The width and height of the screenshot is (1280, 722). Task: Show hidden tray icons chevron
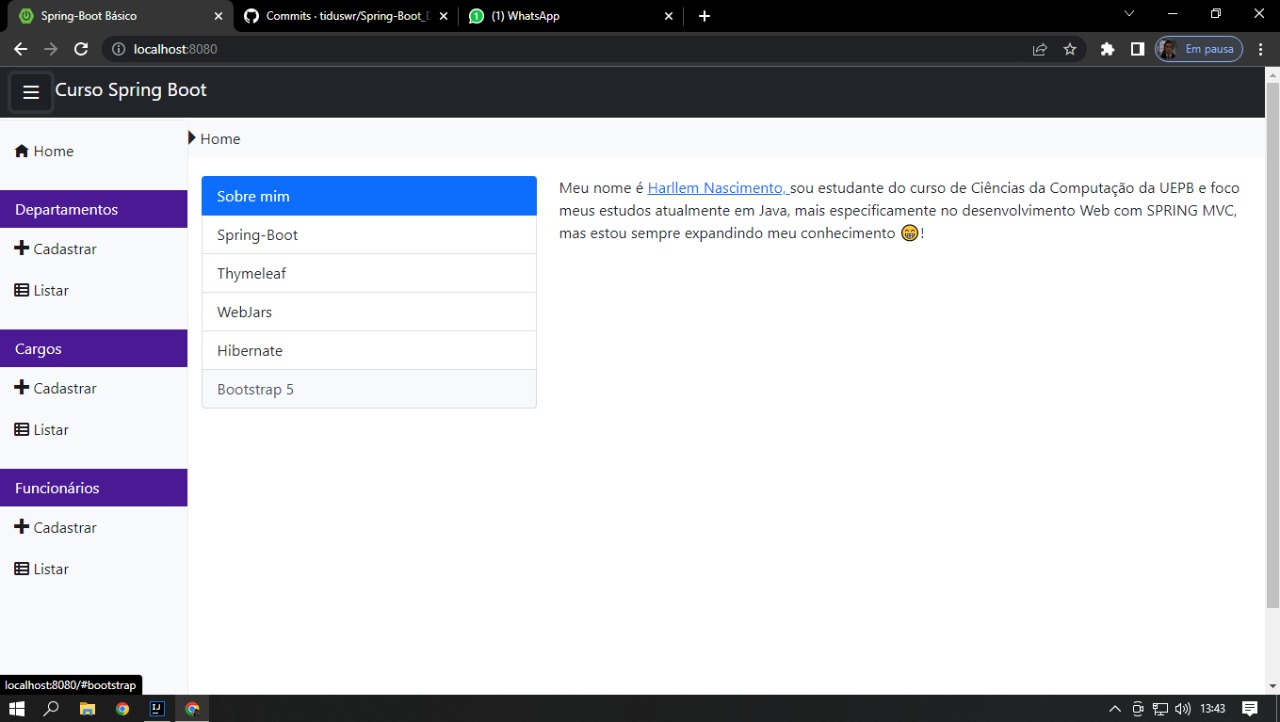[x=1115, y=709]
